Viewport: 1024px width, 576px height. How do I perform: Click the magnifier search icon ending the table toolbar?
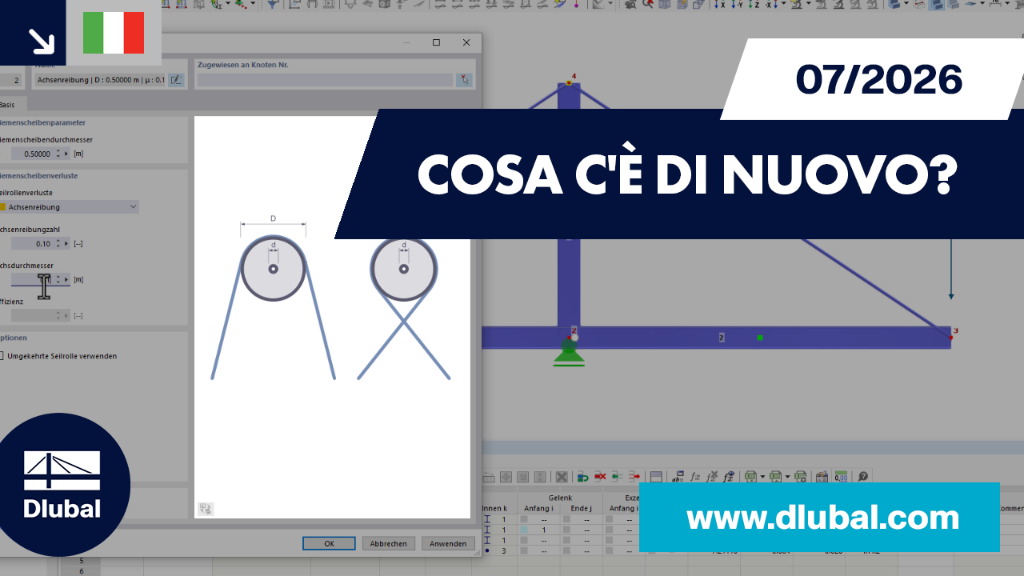click(863, 477)
